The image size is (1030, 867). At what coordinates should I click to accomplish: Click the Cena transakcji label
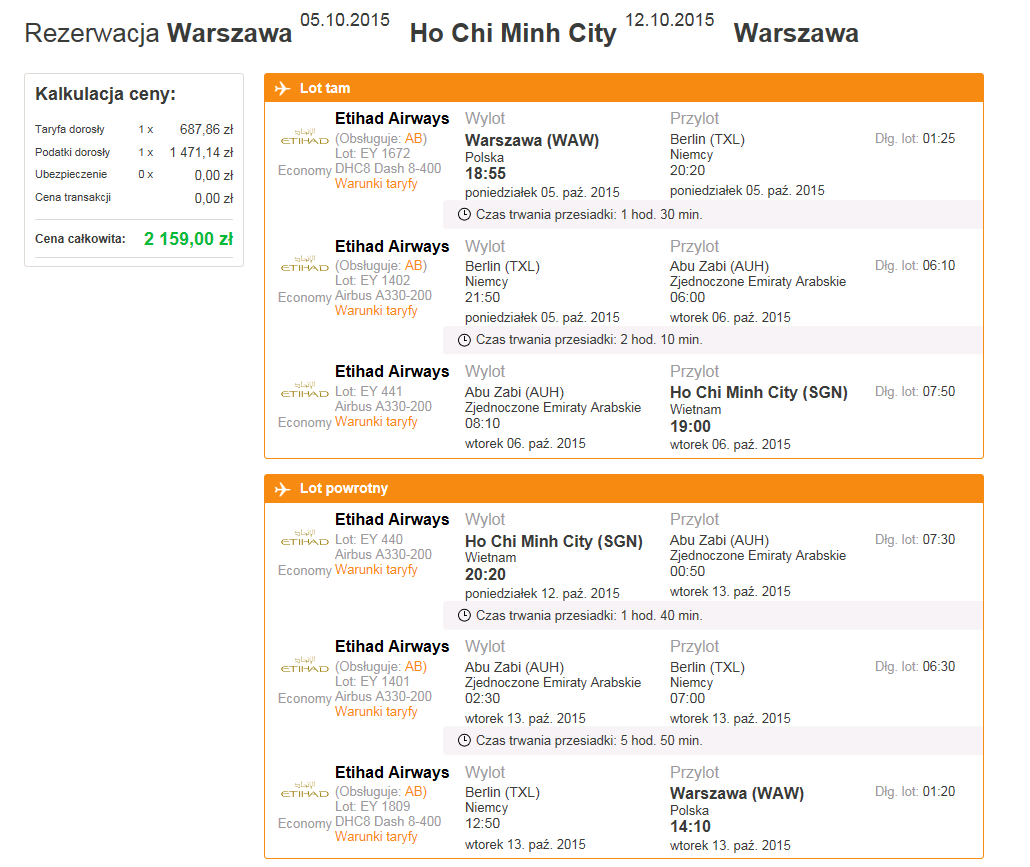[x=73, y=197]
